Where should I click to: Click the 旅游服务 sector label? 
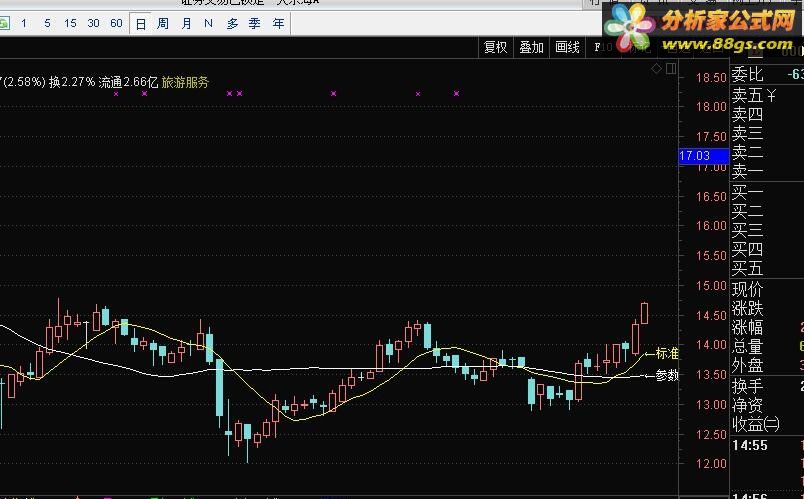pos(185,82)
